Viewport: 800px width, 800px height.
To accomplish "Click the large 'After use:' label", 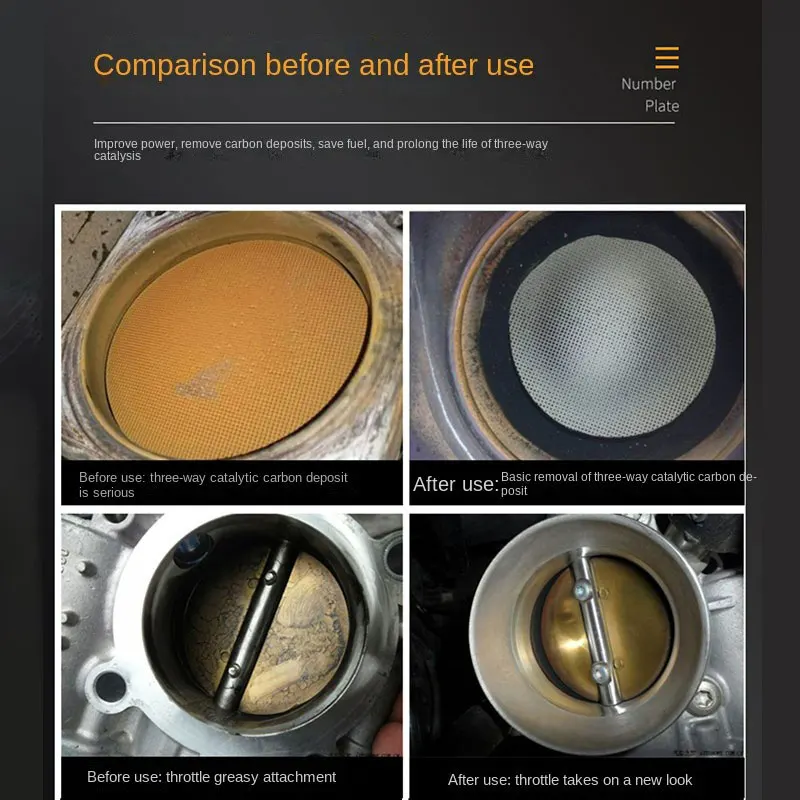I will tap(456, 484).
